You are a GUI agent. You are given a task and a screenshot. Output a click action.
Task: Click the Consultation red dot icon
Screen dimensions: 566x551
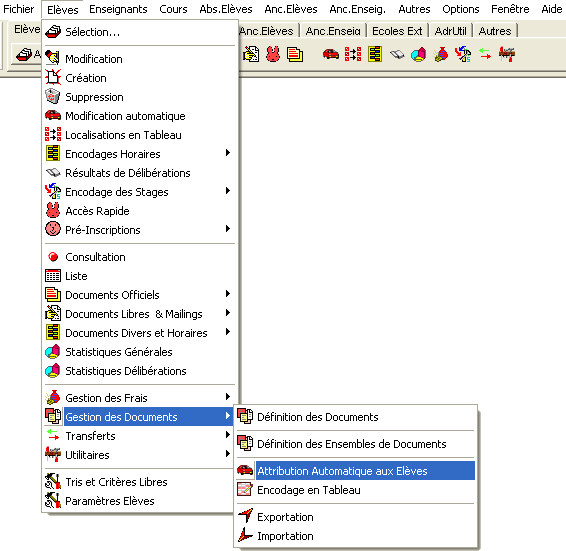53,257
